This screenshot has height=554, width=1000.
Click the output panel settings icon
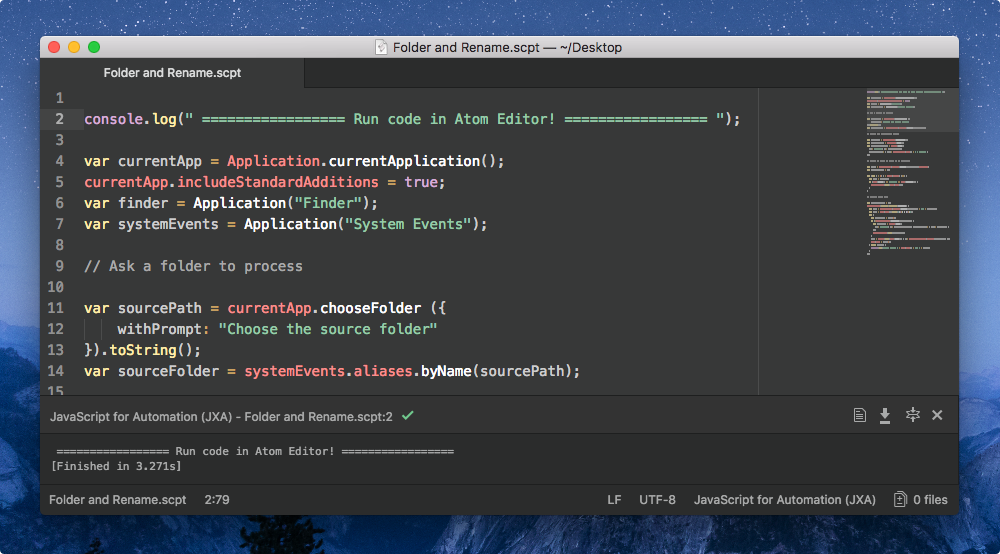[911, 415]
